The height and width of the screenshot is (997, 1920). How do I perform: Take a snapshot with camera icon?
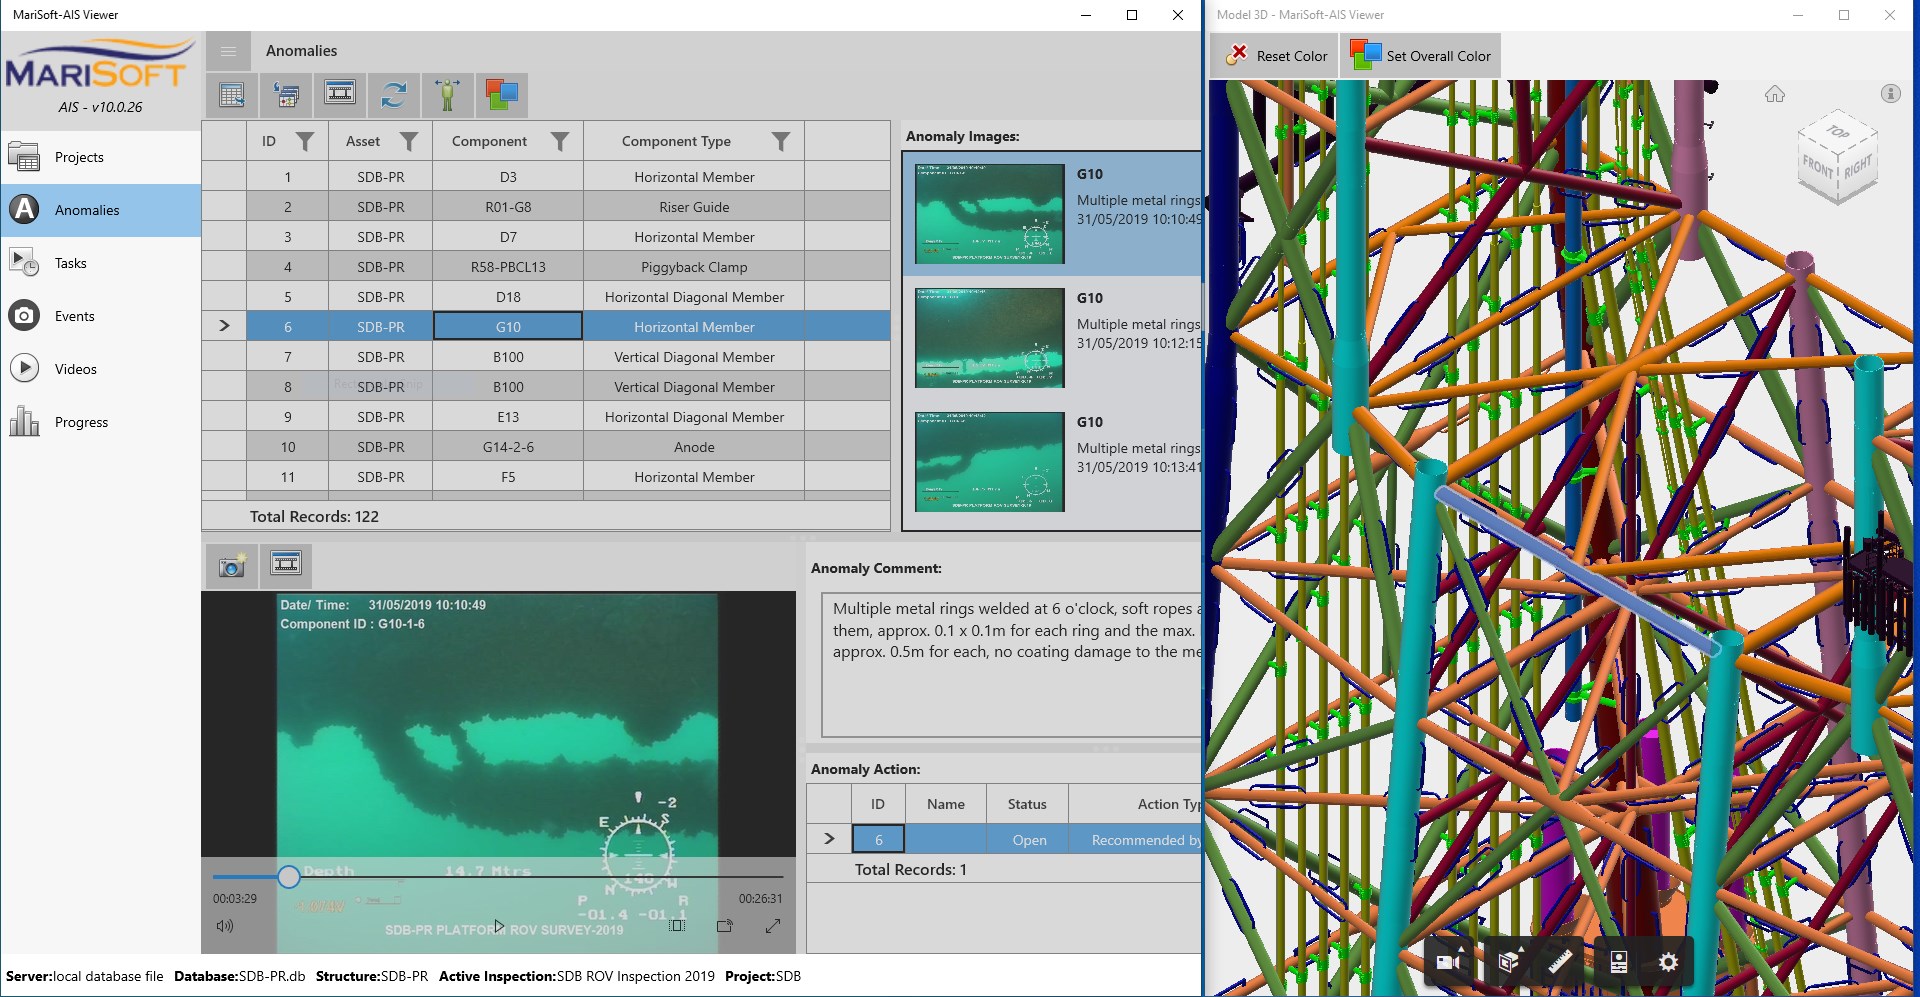pos(232,566)
